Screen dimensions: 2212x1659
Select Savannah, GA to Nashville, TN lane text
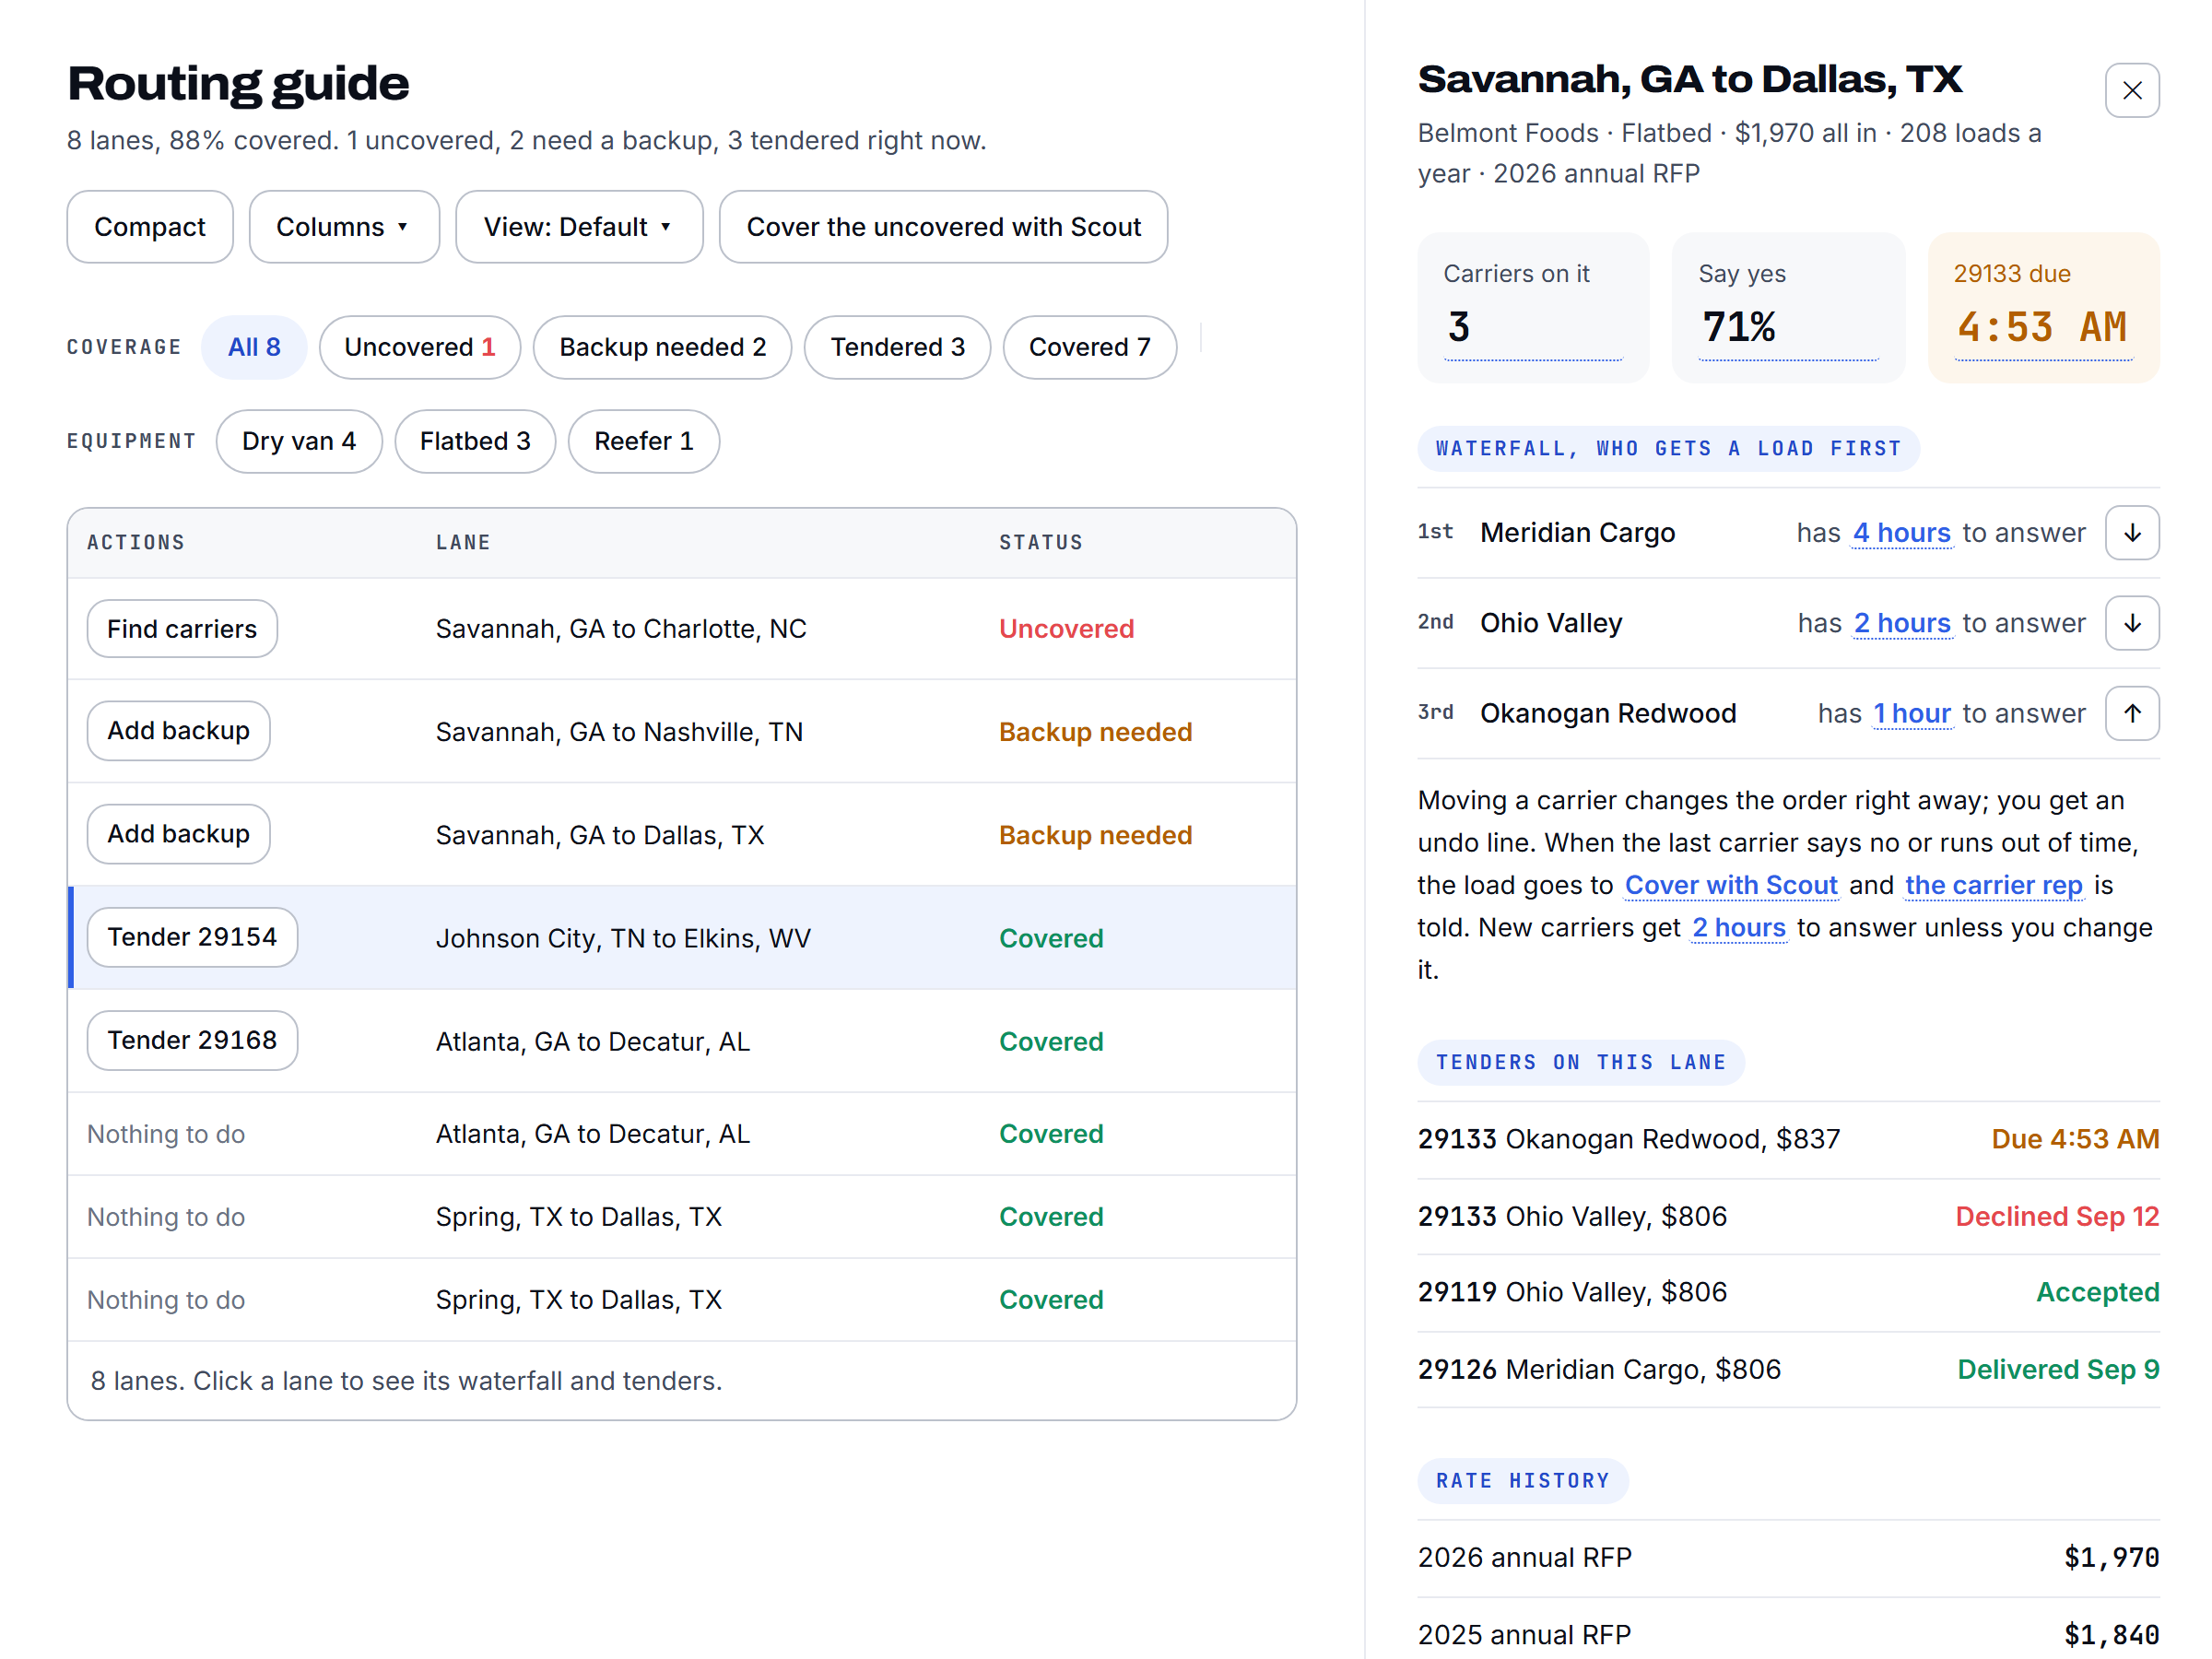coord(619,732)
